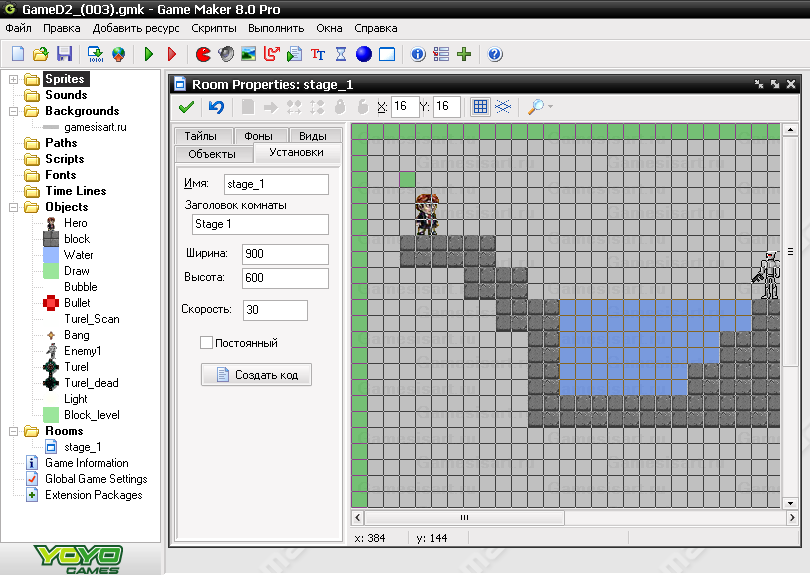
Task: Open the Правка menu
Action: (61, 28)
